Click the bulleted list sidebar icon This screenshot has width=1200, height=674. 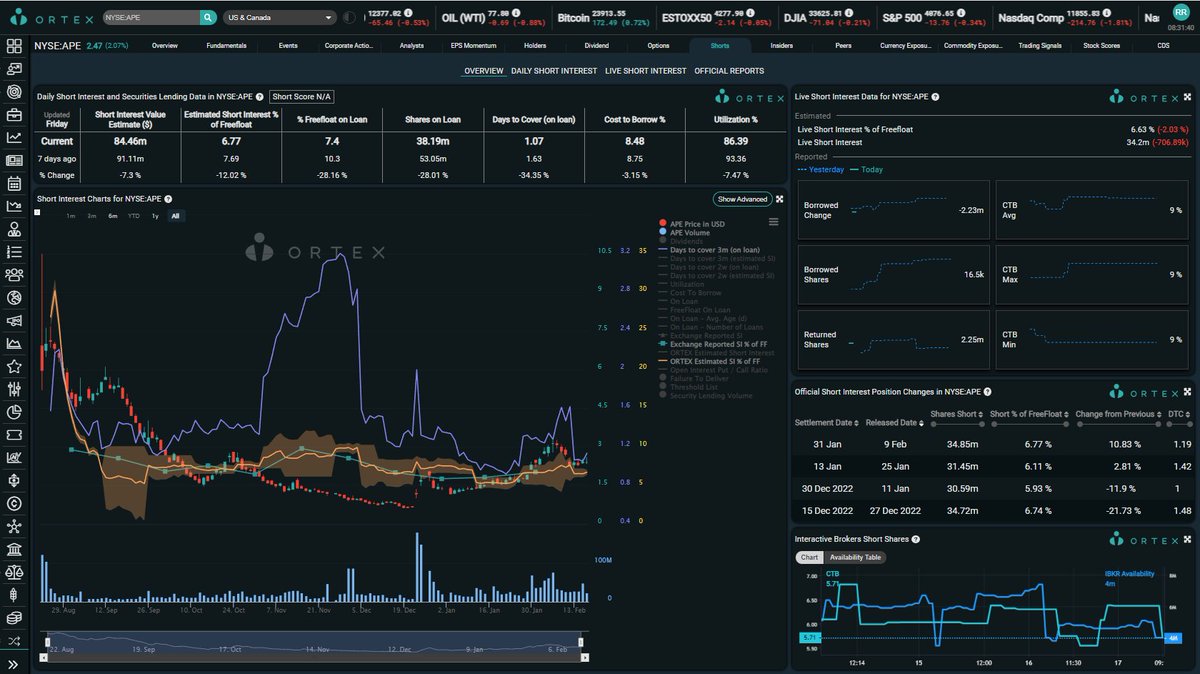pyautogui.click(x=14, y=252)
